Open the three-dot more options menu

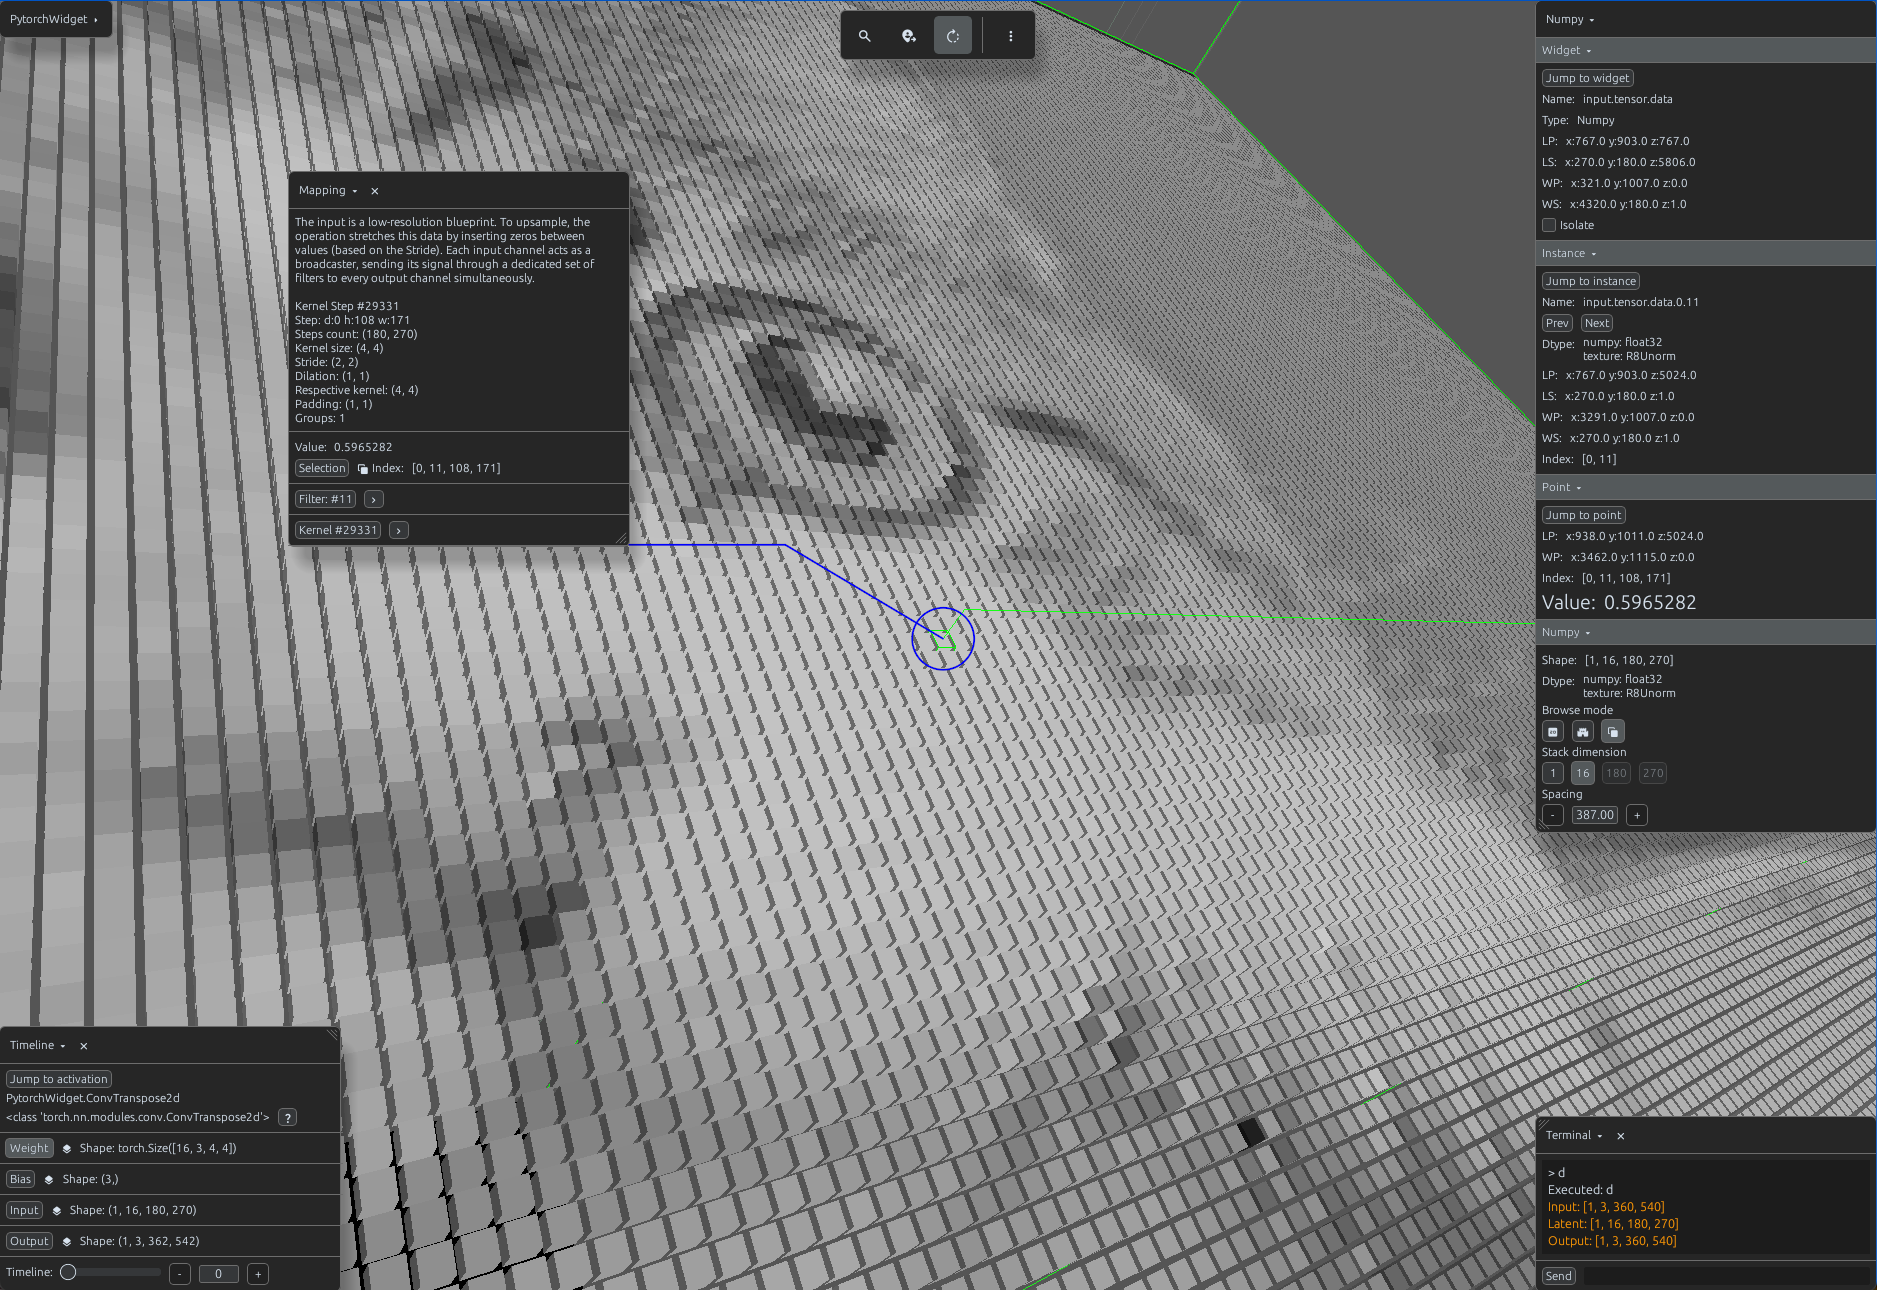click(x=1011, y=36)
